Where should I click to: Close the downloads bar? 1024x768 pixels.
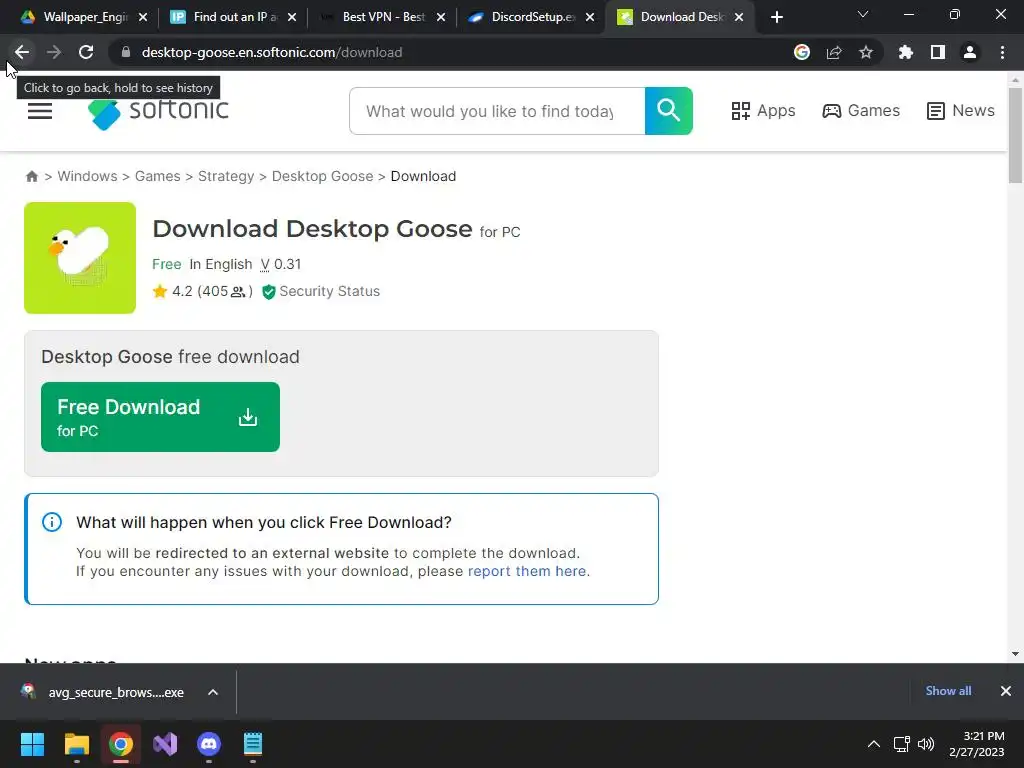point(1006,691)
